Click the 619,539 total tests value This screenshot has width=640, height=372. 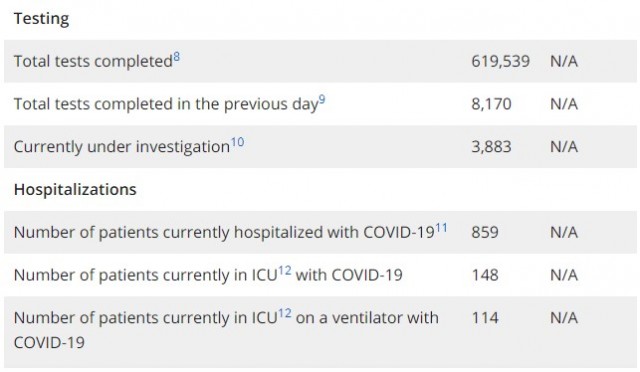click(x=500, y=61)
